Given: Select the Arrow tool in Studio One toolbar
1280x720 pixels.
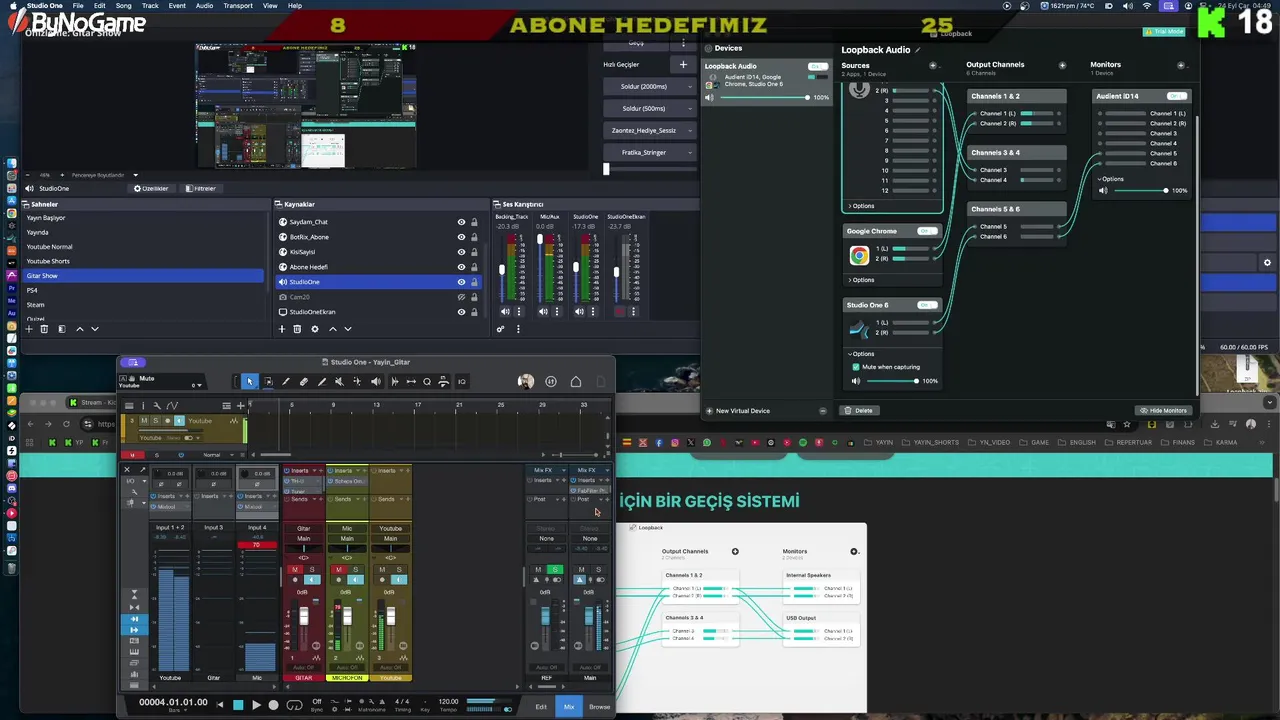Looking at the screenshot, I should click(250, 382).
